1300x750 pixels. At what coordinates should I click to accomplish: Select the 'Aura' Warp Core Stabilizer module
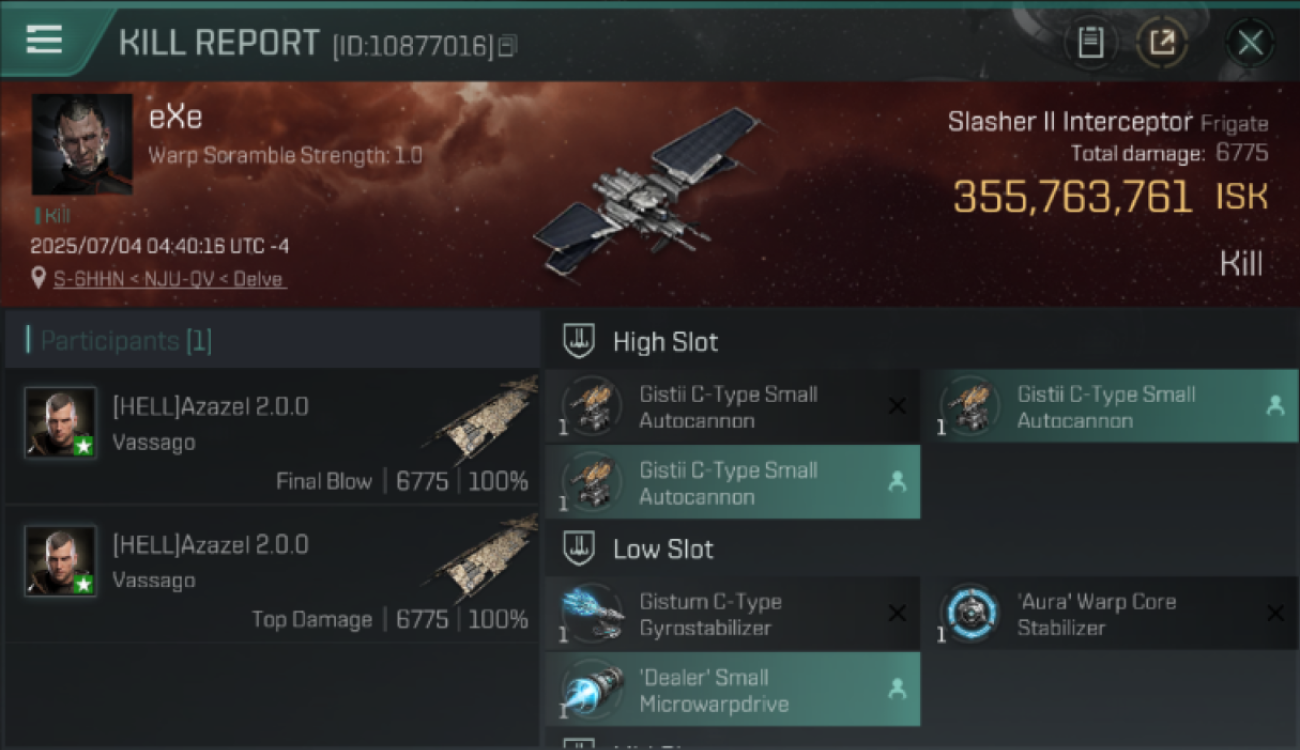pyautogui.click(x=1109, y=614)
